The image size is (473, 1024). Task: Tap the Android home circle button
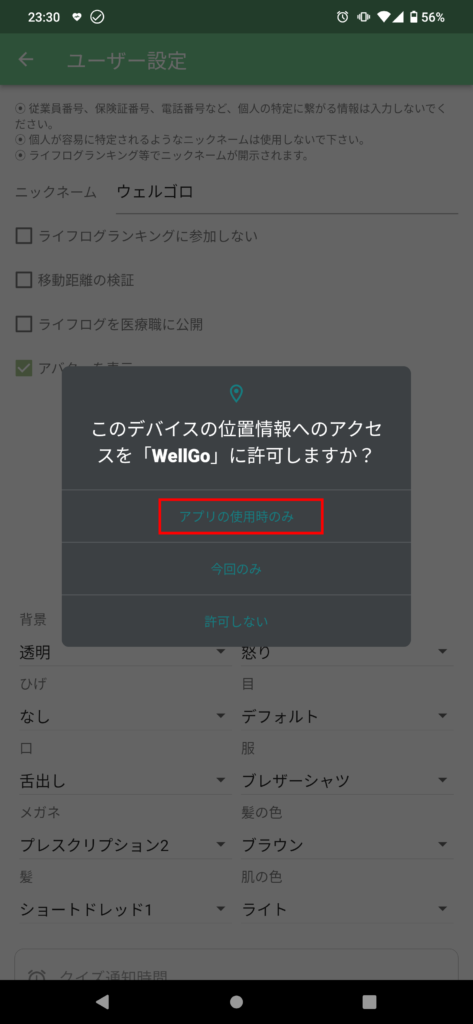236,1002
